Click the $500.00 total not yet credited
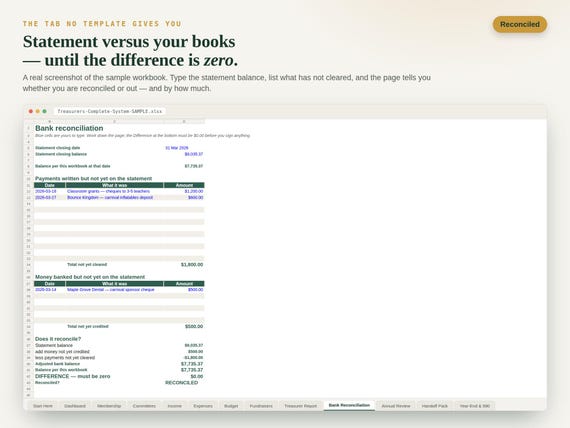The width and height of the screenshot is (570, 428). click(x=194, y=327)
